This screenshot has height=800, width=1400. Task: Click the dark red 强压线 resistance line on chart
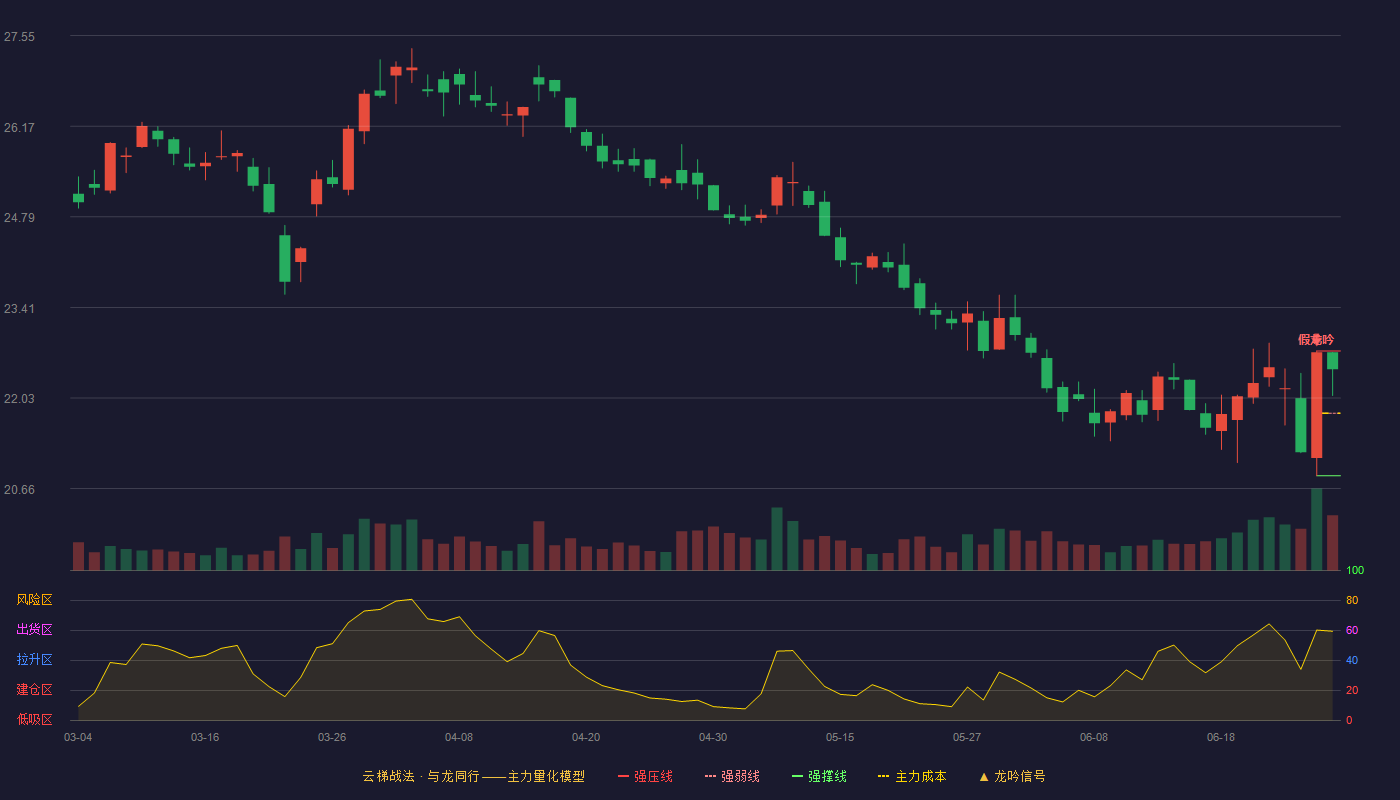point(1329,351)
